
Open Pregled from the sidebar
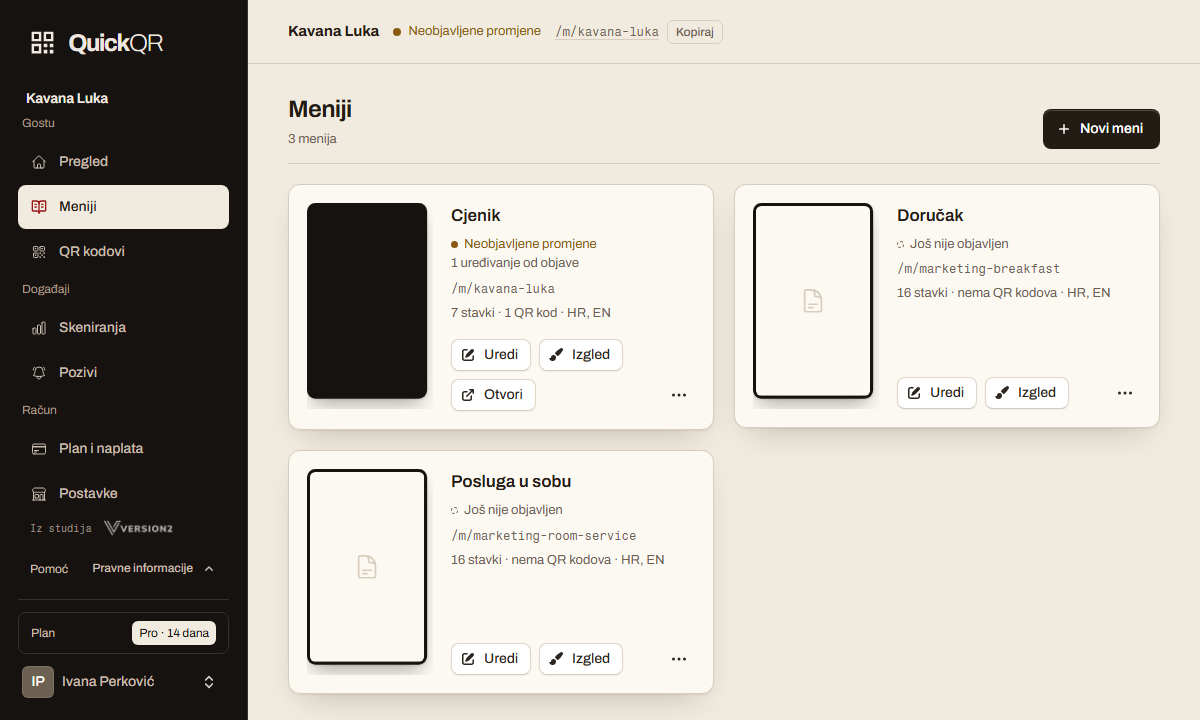coord(123,161)
